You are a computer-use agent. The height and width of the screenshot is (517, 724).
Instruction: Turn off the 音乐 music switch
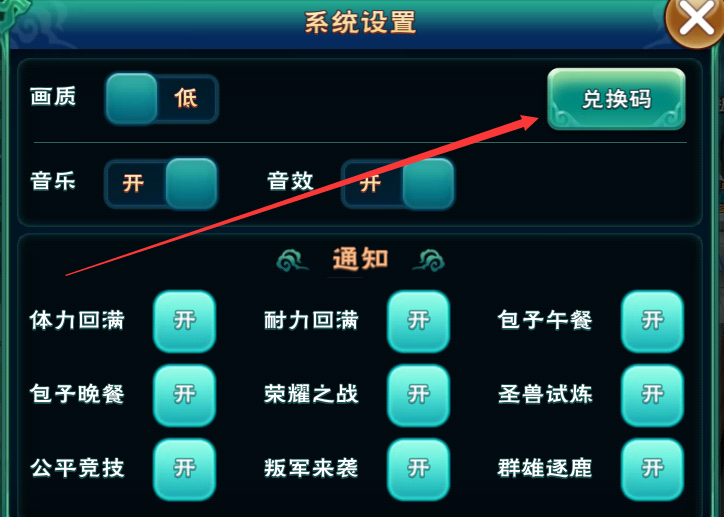click(161, 183)
